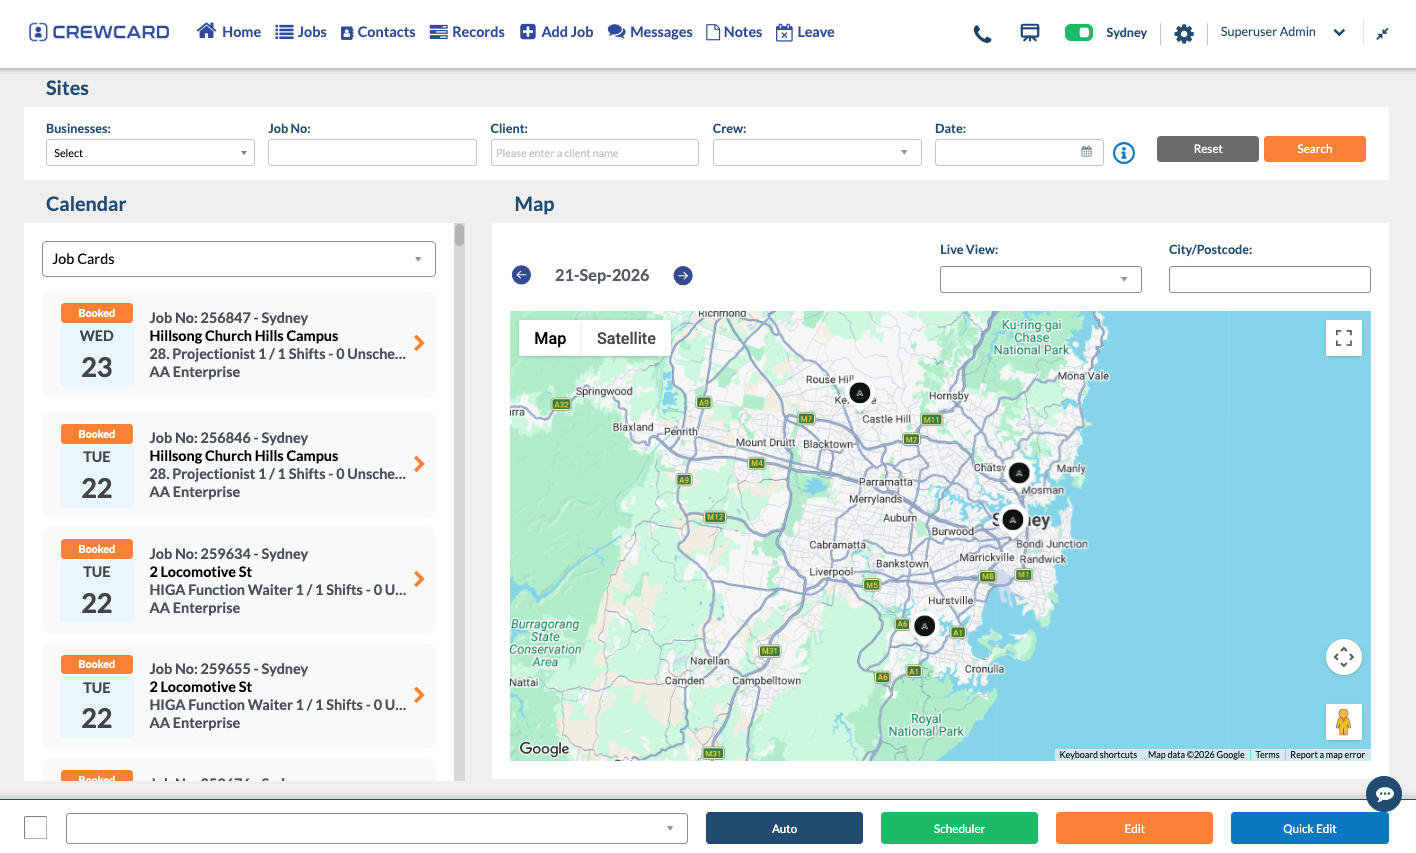Open the settings gear icon
This screenshot has height=853, width=1416.
click(1184, 33)
